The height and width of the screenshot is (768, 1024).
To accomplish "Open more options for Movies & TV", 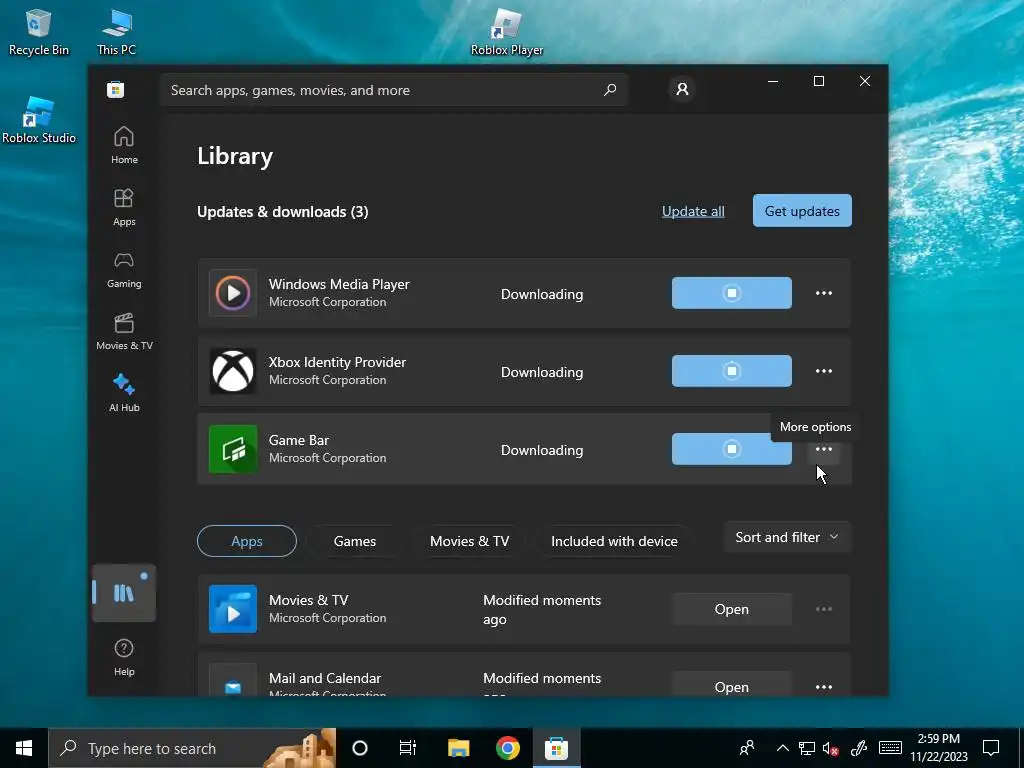I will pyautogui.click(x=824, y=609).
